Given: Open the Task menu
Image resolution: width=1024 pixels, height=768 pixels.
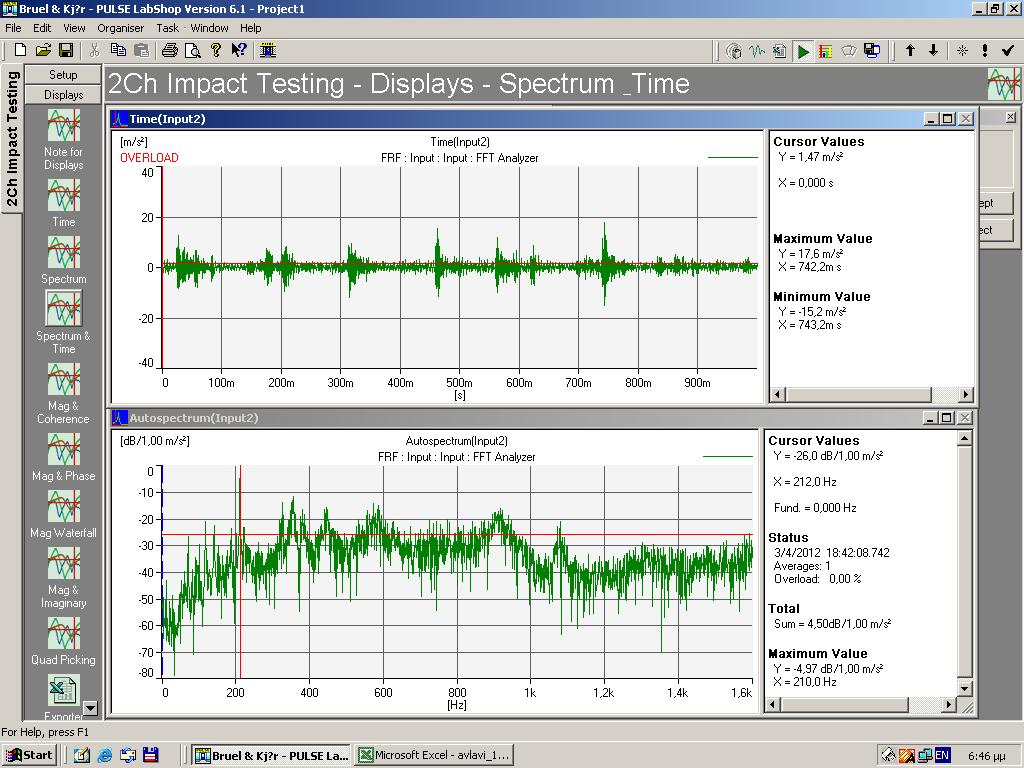Looking at the screenshot, I should pos(167,28).
